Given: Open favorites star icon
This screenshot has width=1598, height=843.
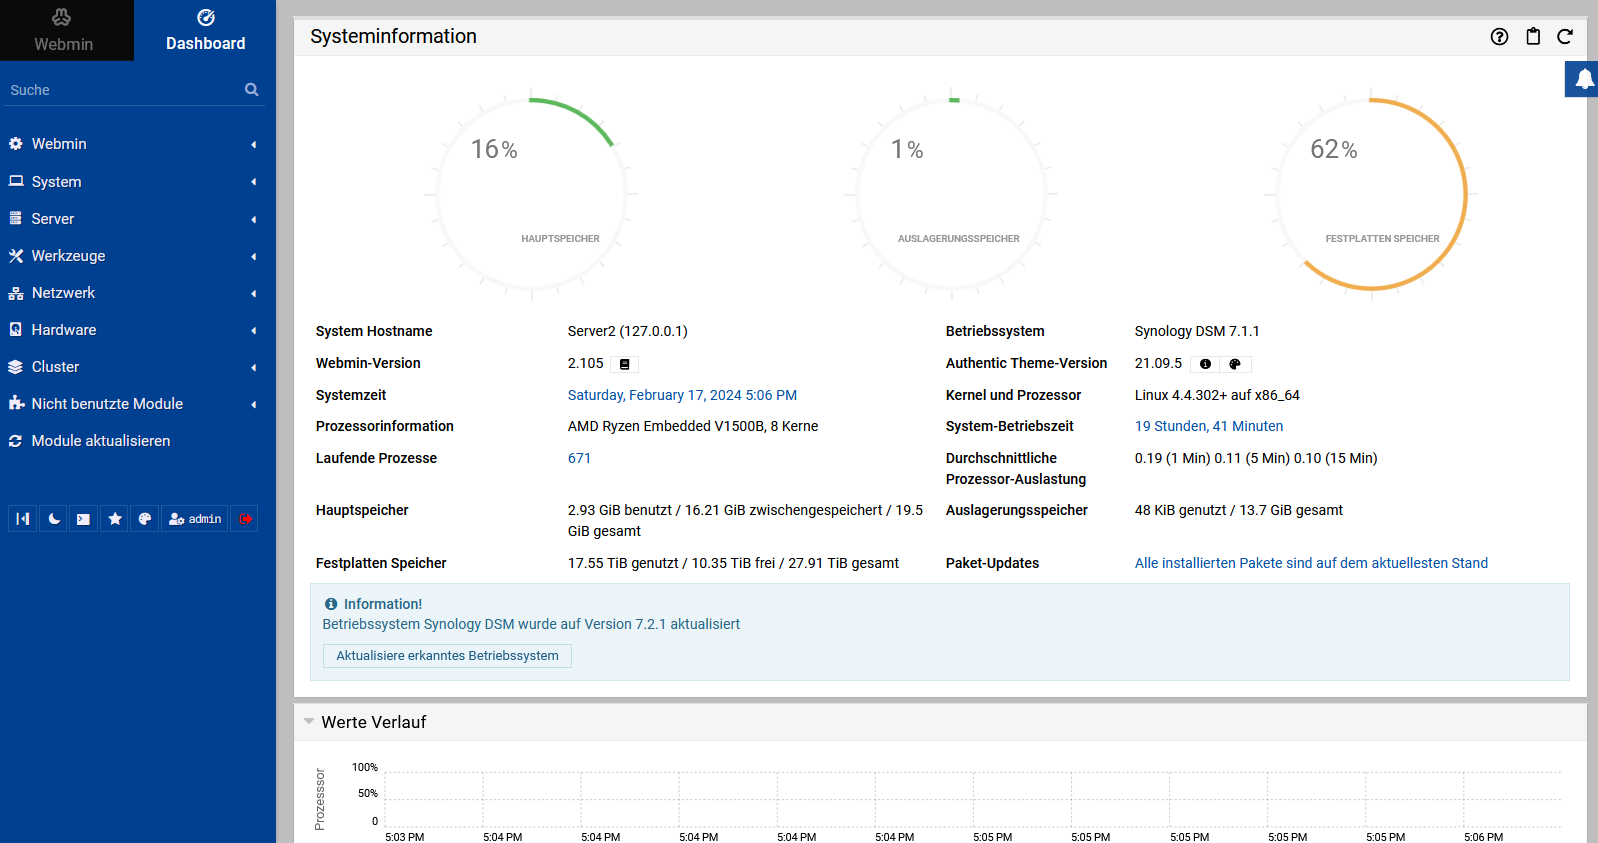Looking at the screenshot, I should (115, 519).
